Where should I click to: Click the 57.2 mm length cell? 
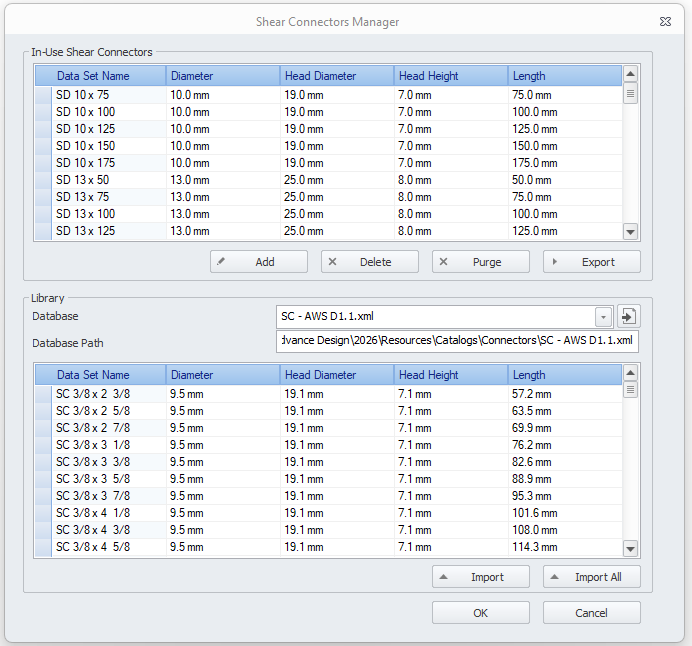pyautogui.click(x=565, y=394)
